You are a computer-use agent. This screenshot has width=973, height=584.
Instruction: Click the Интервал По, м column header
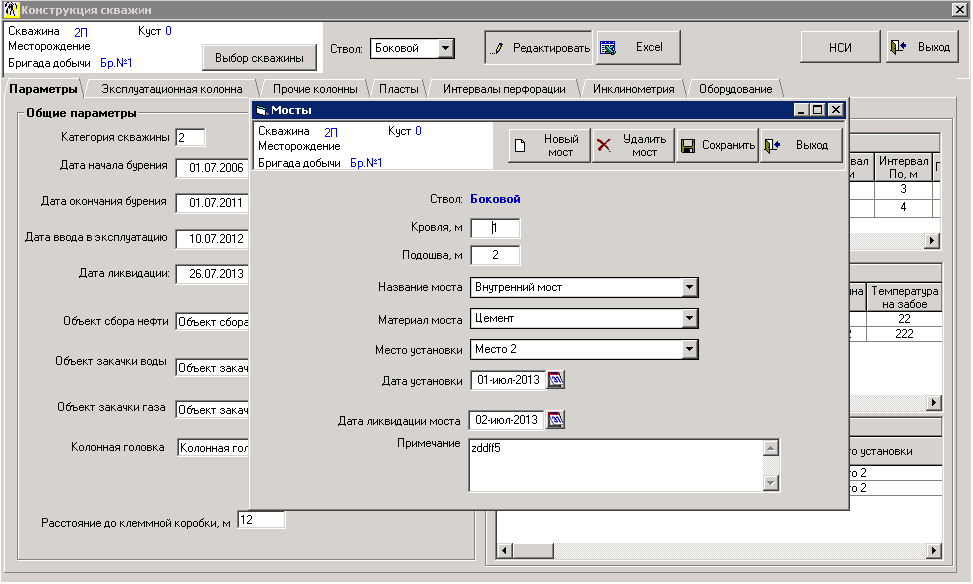click(x=904, y=168)
